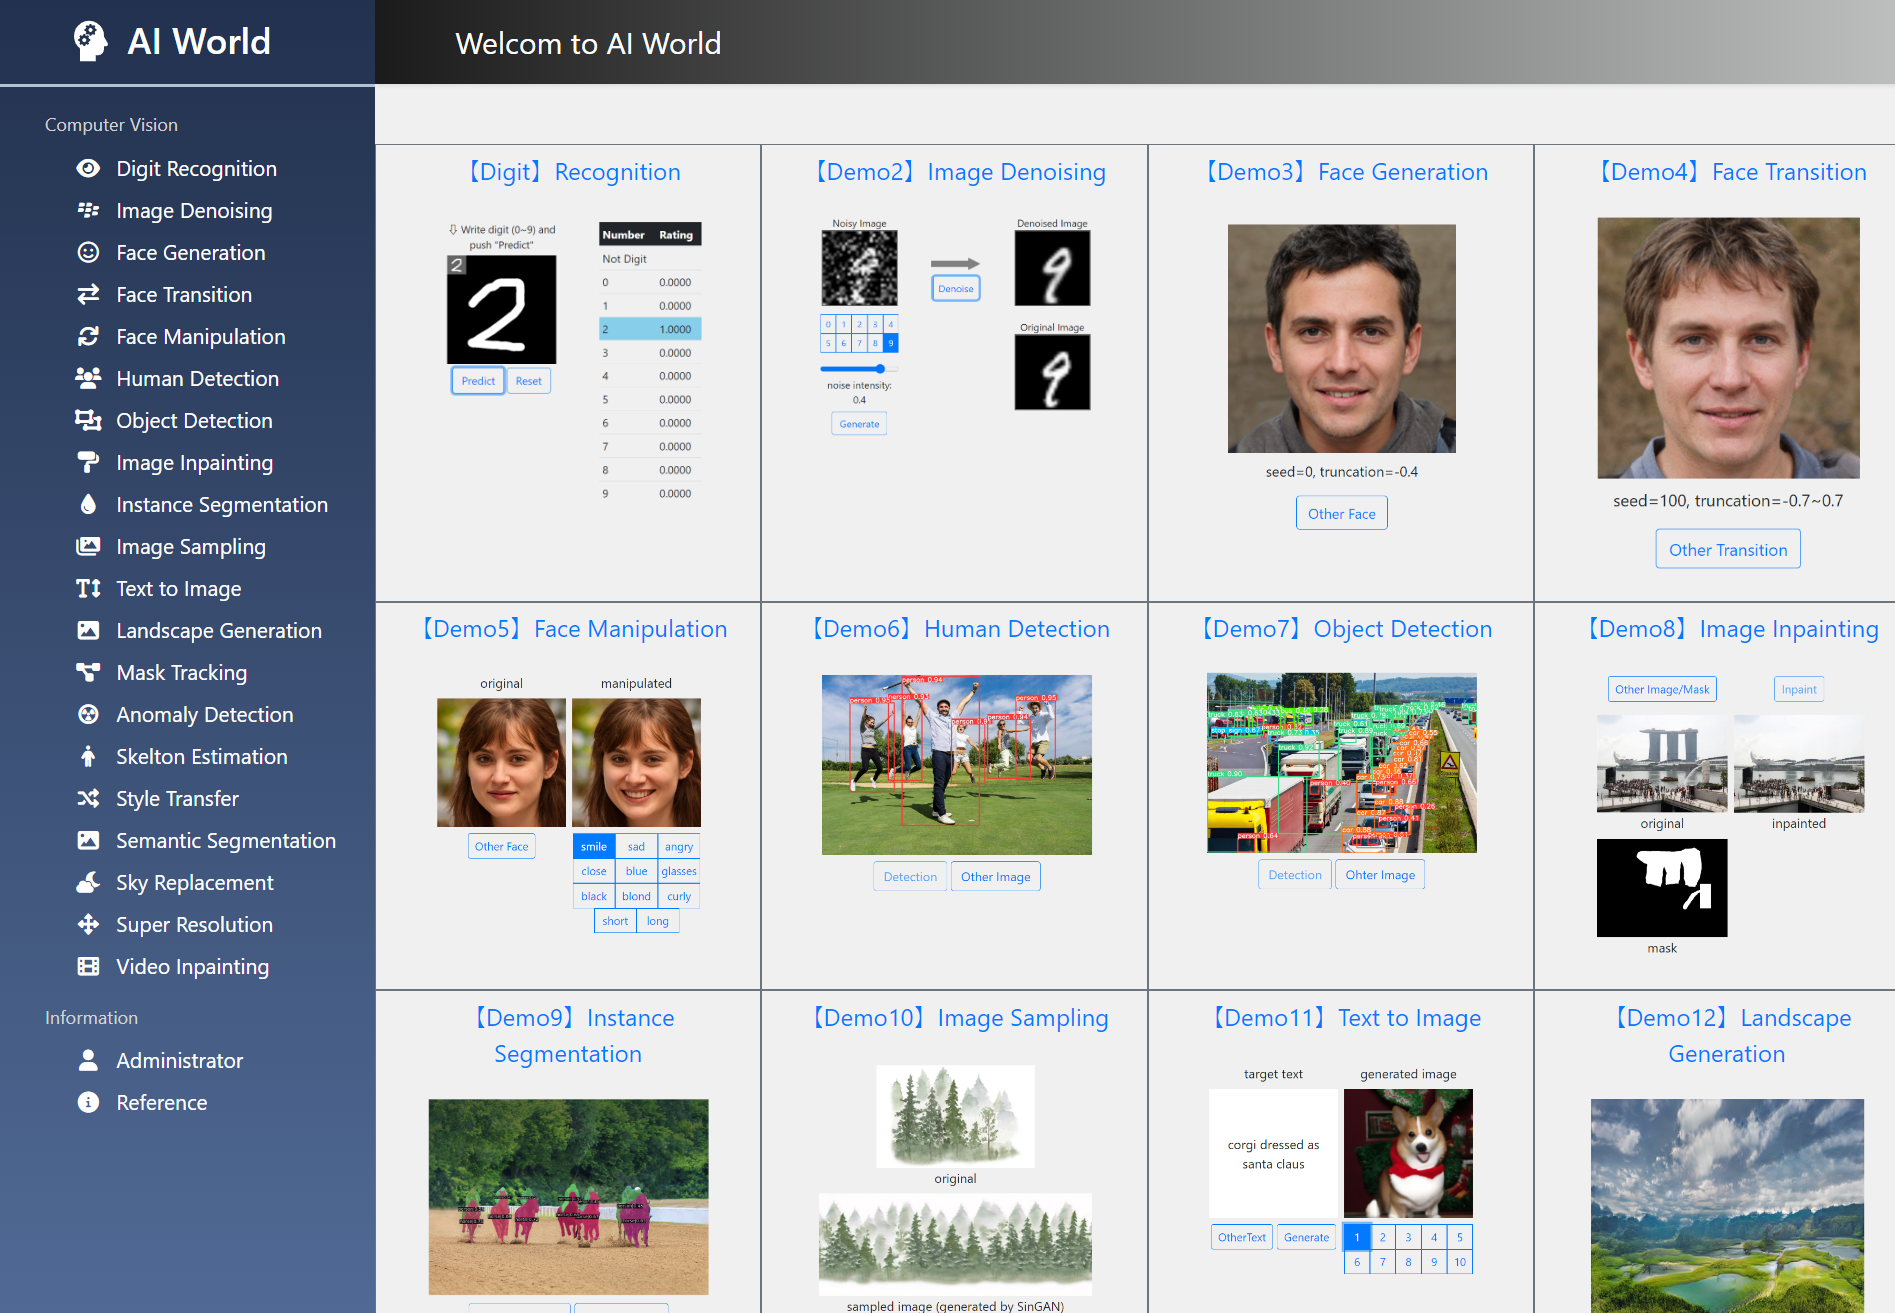Image resolution: width=1895 pixels, height=1313 pixels.
Task: Click the Reference info icon
Action: click(x=88, y=1102)
